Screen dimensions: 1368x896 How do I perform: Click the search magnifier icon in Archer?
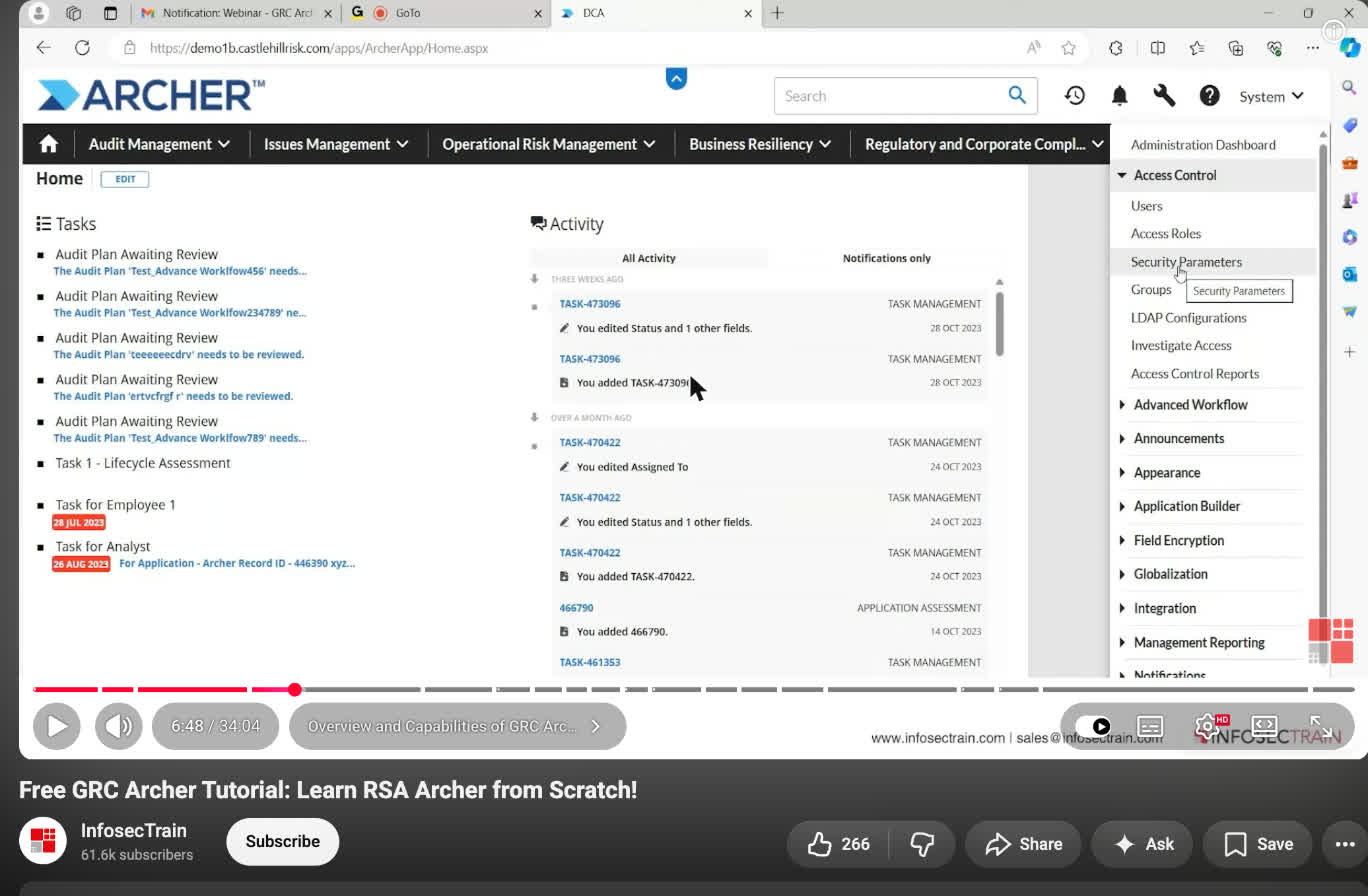(x=1017, y=95)
